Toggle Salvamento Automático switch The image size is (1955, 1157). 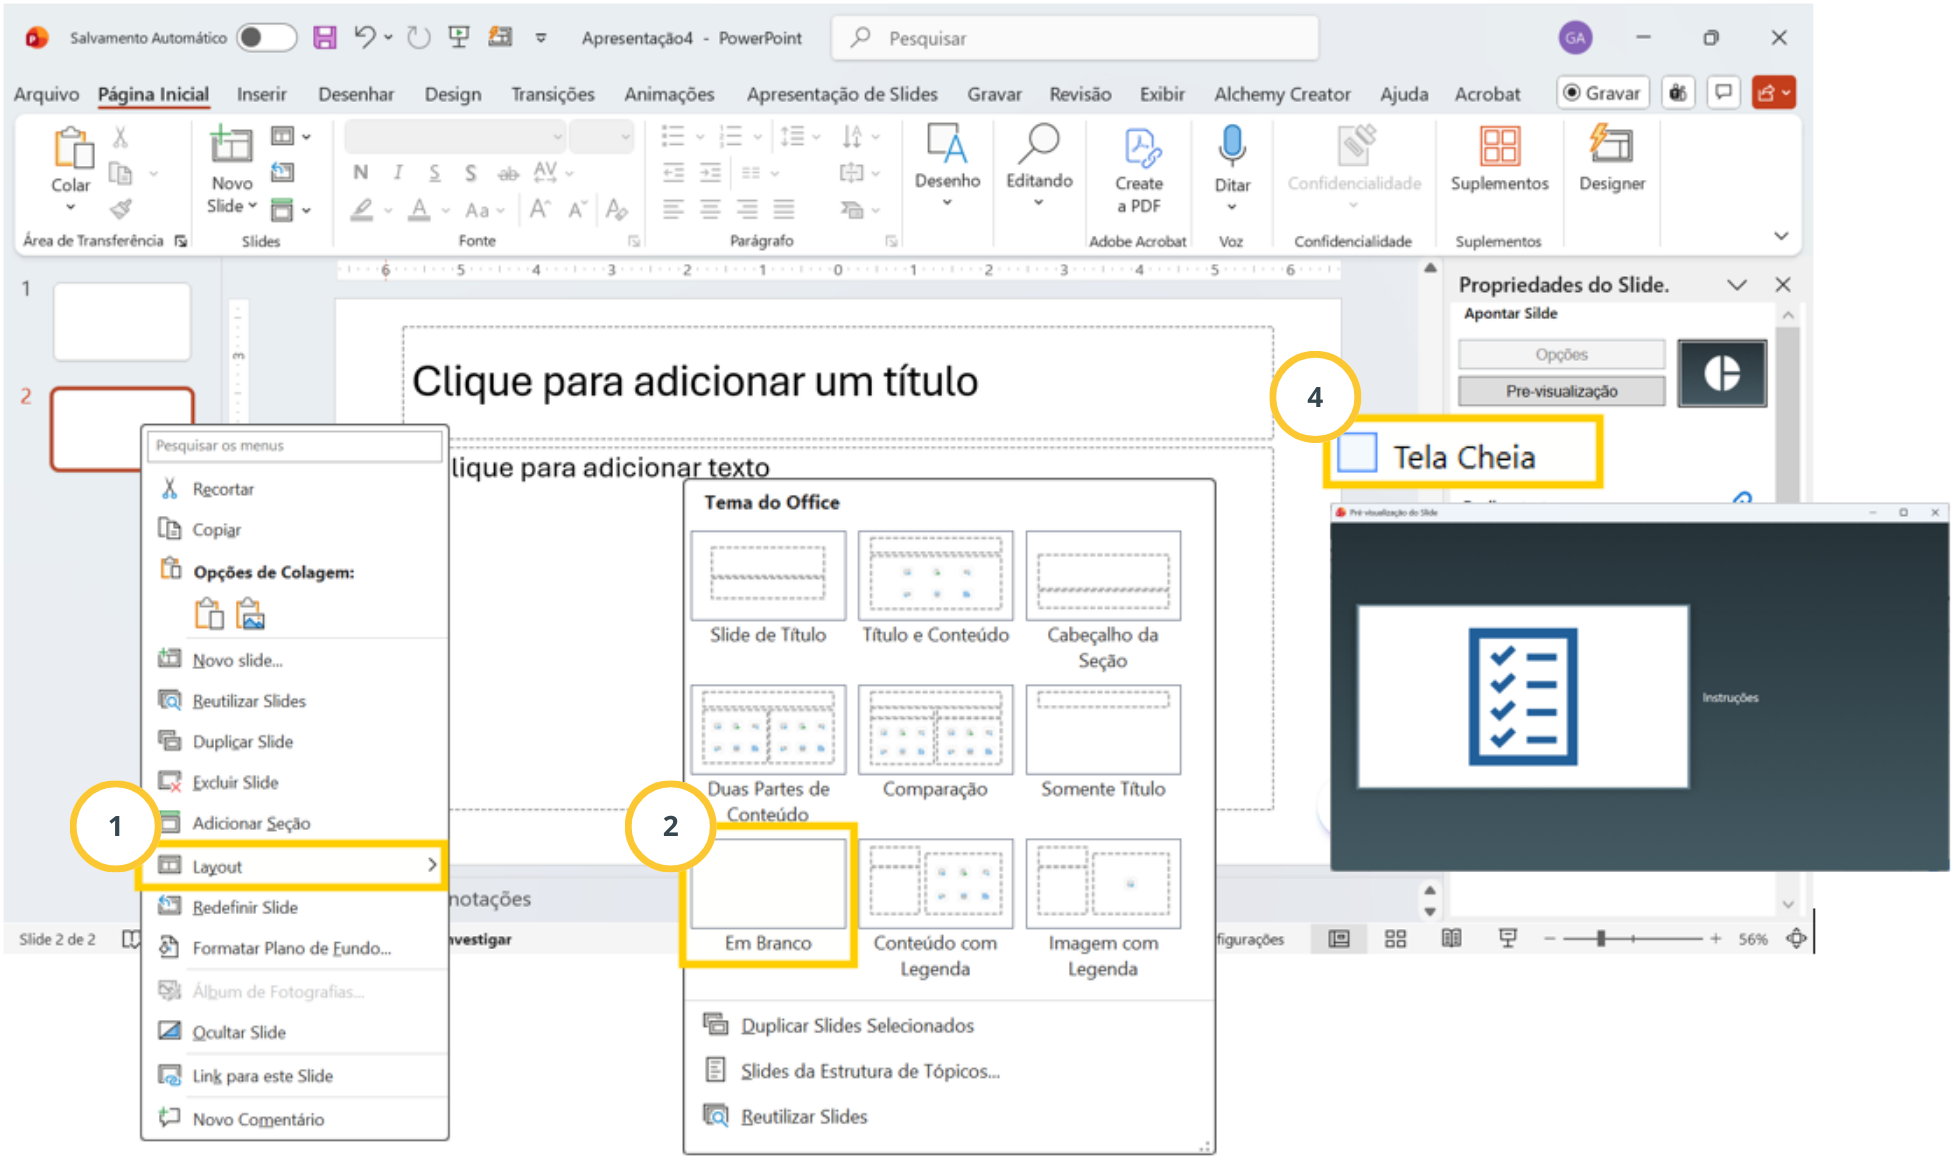(266, 38)
